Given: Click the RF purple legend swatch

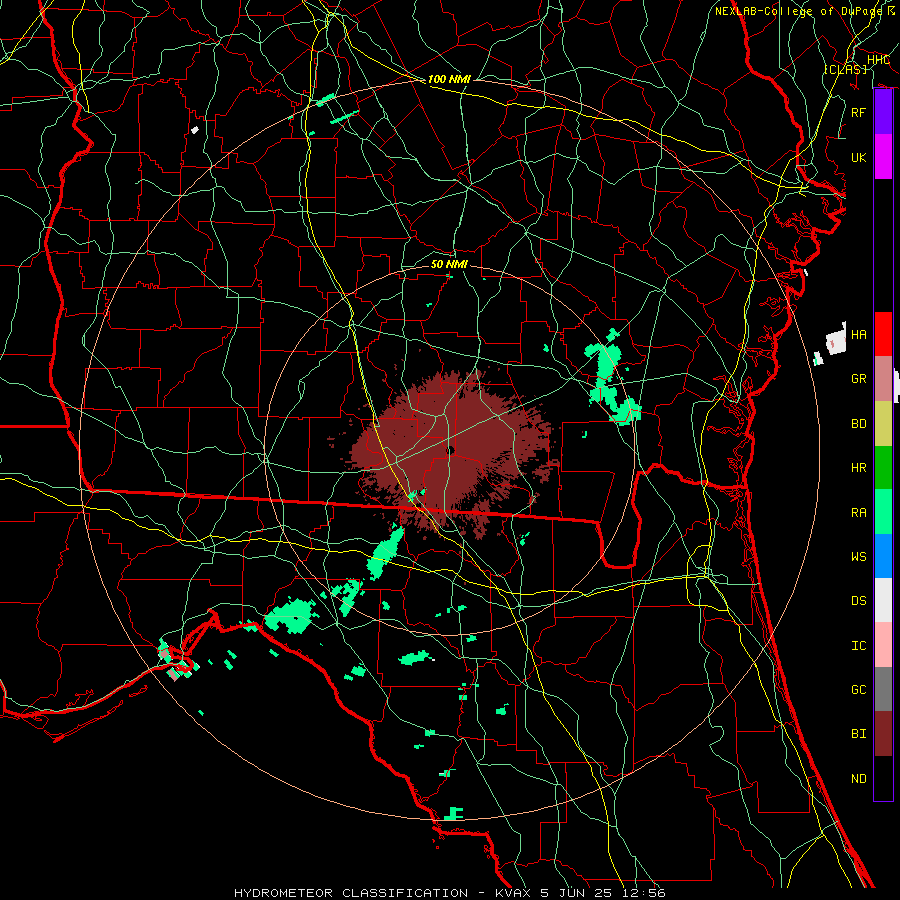Looking at the screenshot, I should (883, 112).
